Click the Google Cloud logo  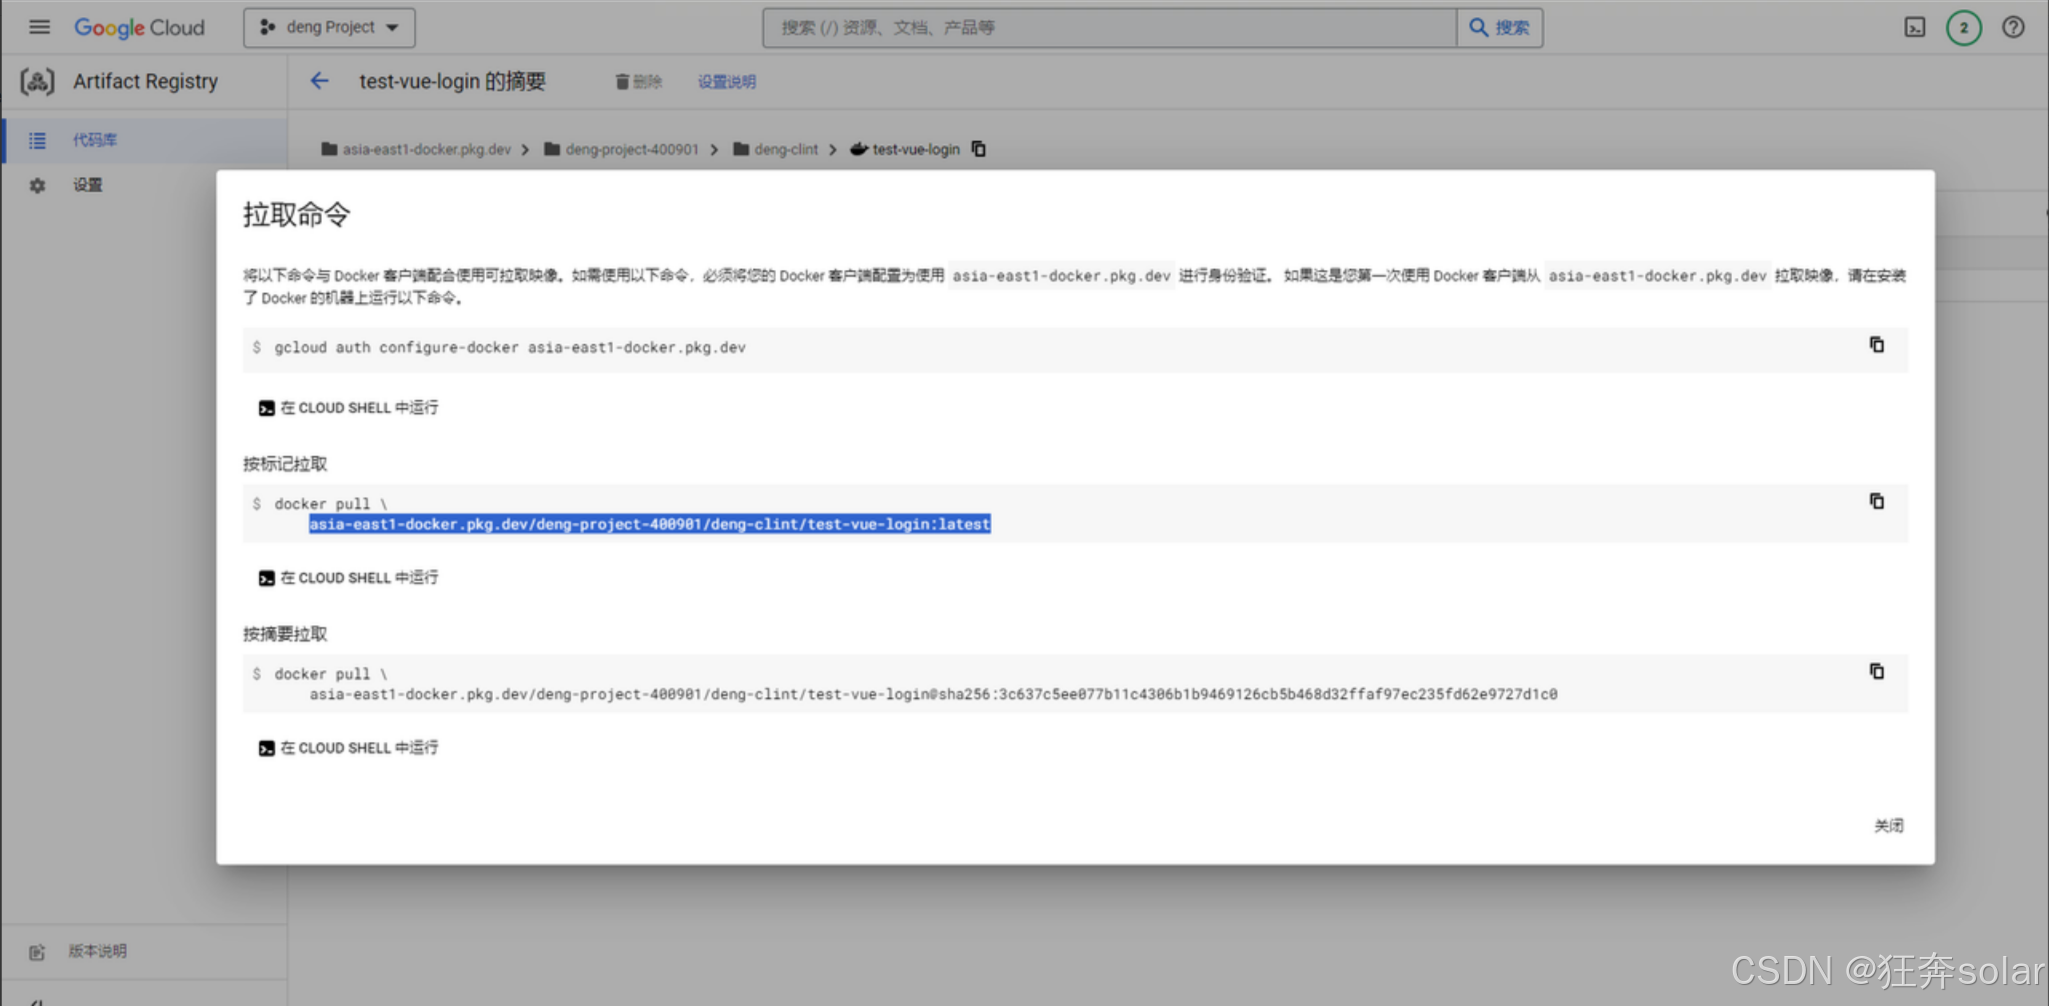pyautogui.click(x=139, y=27)
